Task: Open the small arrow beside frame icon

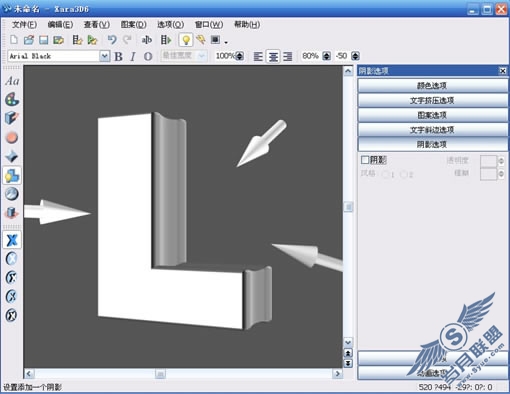Action: coord(226,42)
